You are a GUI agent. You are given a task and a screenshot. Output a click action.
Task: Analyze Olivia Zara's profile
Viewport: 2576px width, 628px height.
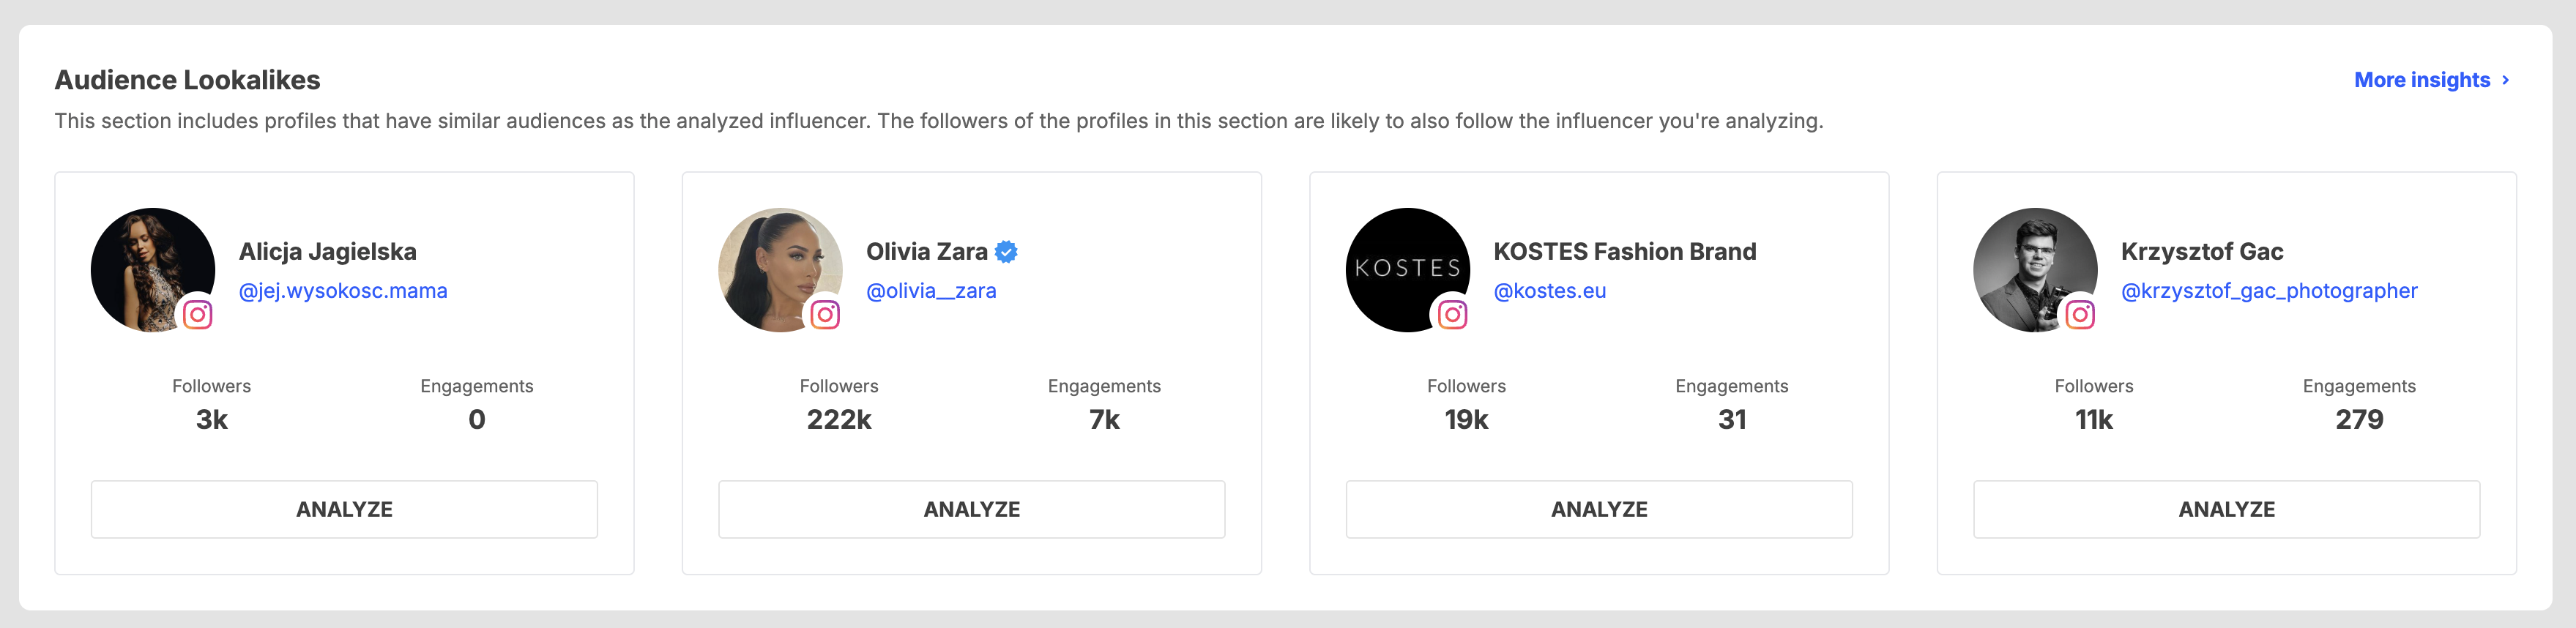971,509
